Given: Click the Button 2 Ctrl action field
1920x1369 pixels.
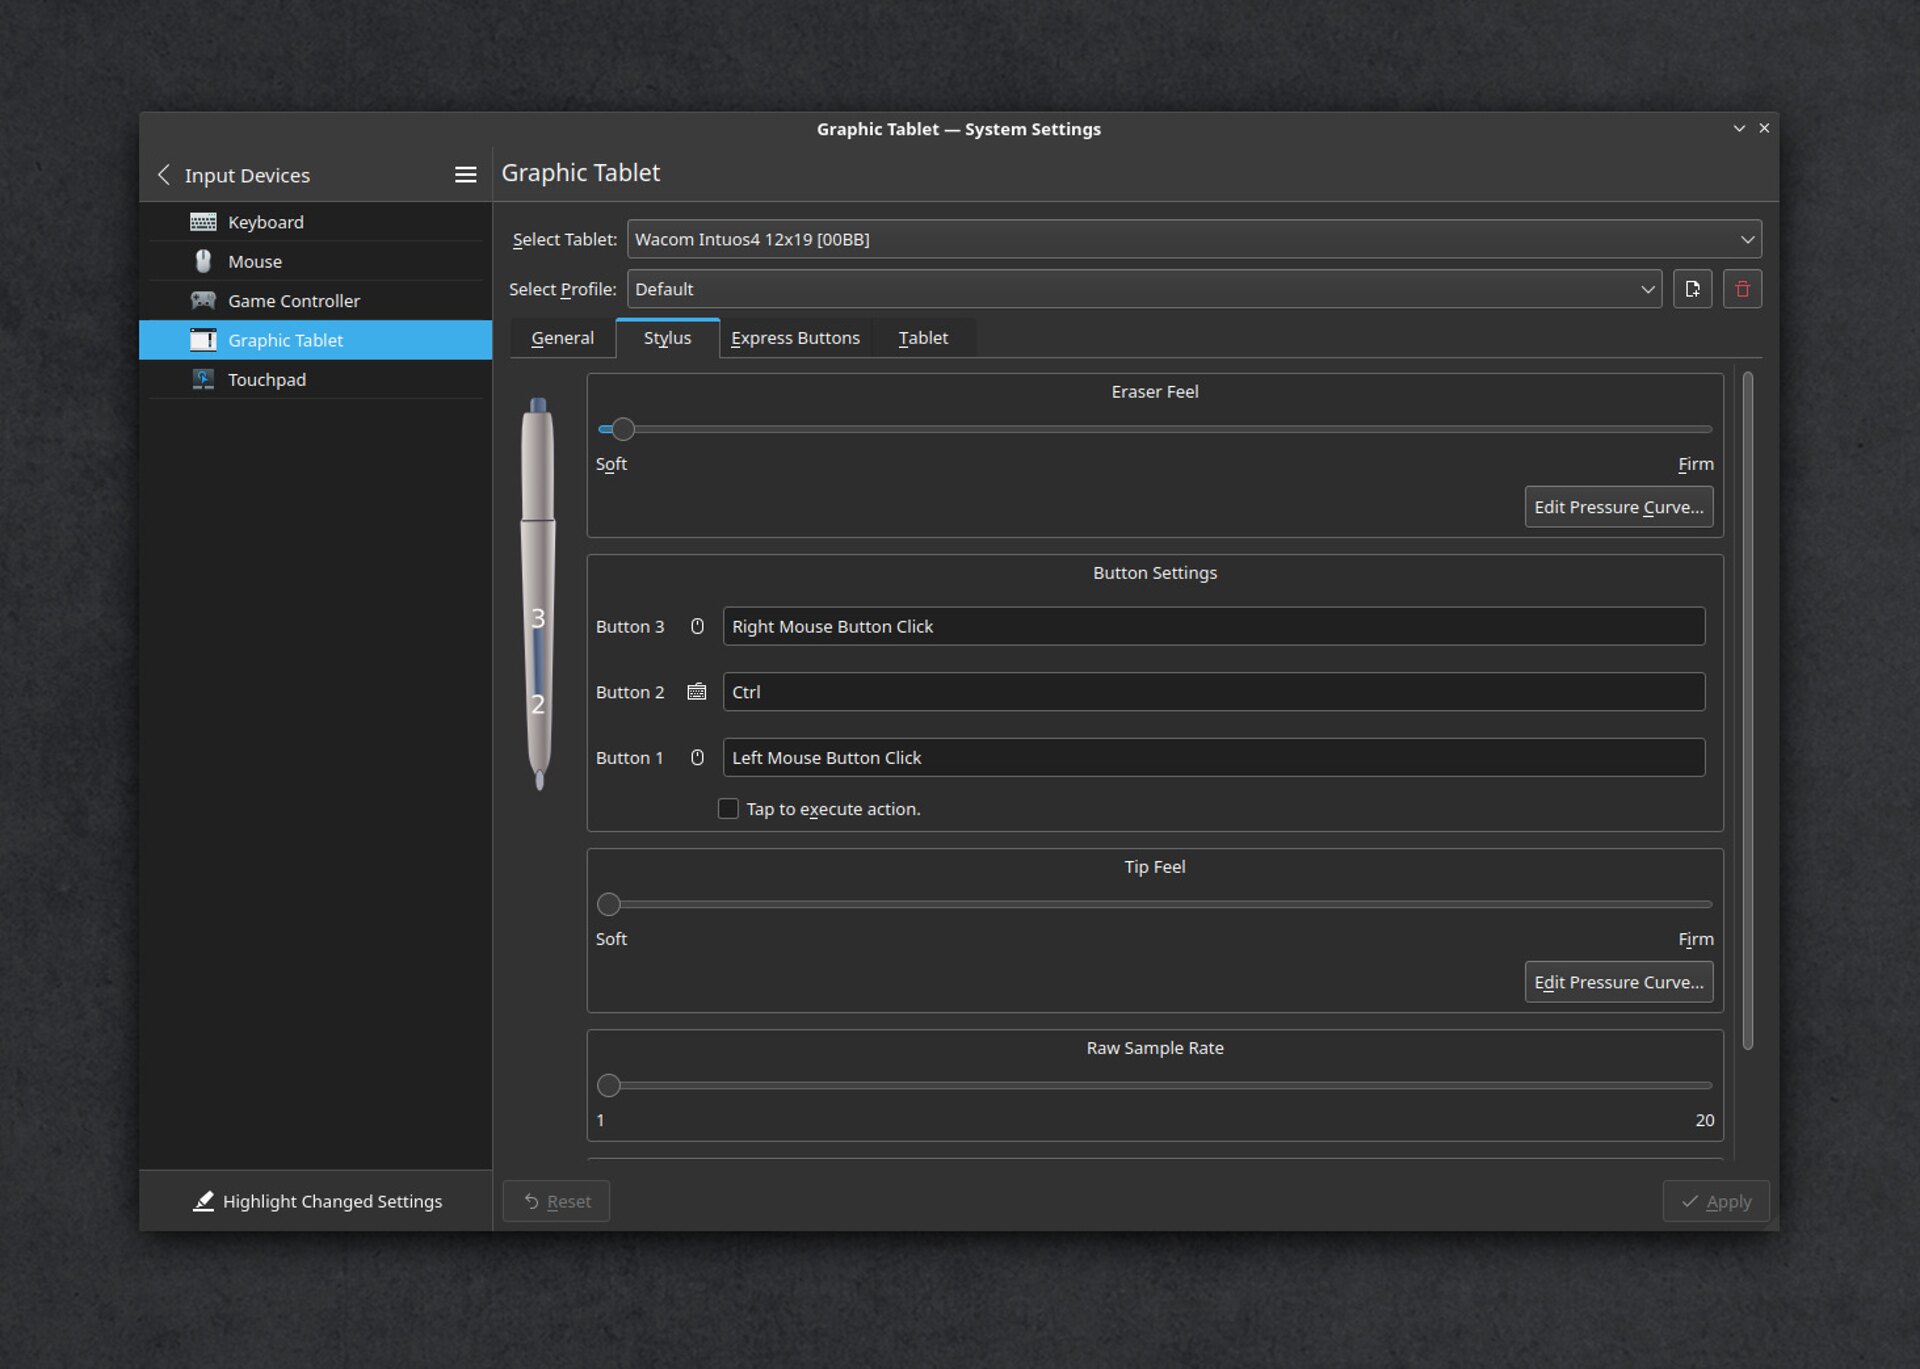Looking at the screenshot, I should [1213, 692].
